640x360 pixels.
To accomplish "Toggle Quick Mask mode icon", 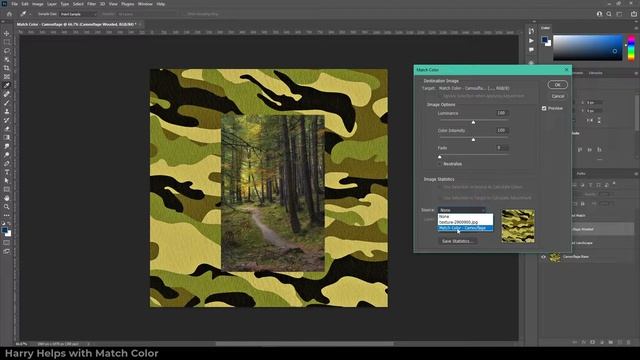I will point(7,242).
